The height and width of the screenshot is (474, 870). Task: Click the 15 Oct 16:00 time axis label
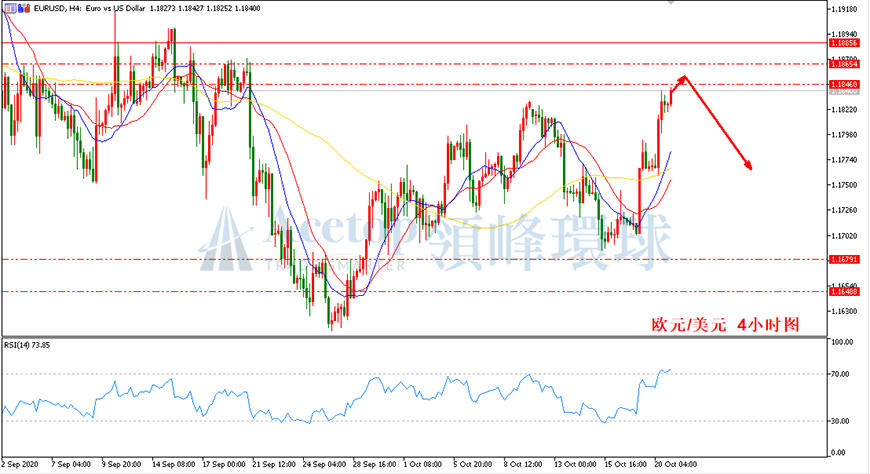[x=625, y=464]
